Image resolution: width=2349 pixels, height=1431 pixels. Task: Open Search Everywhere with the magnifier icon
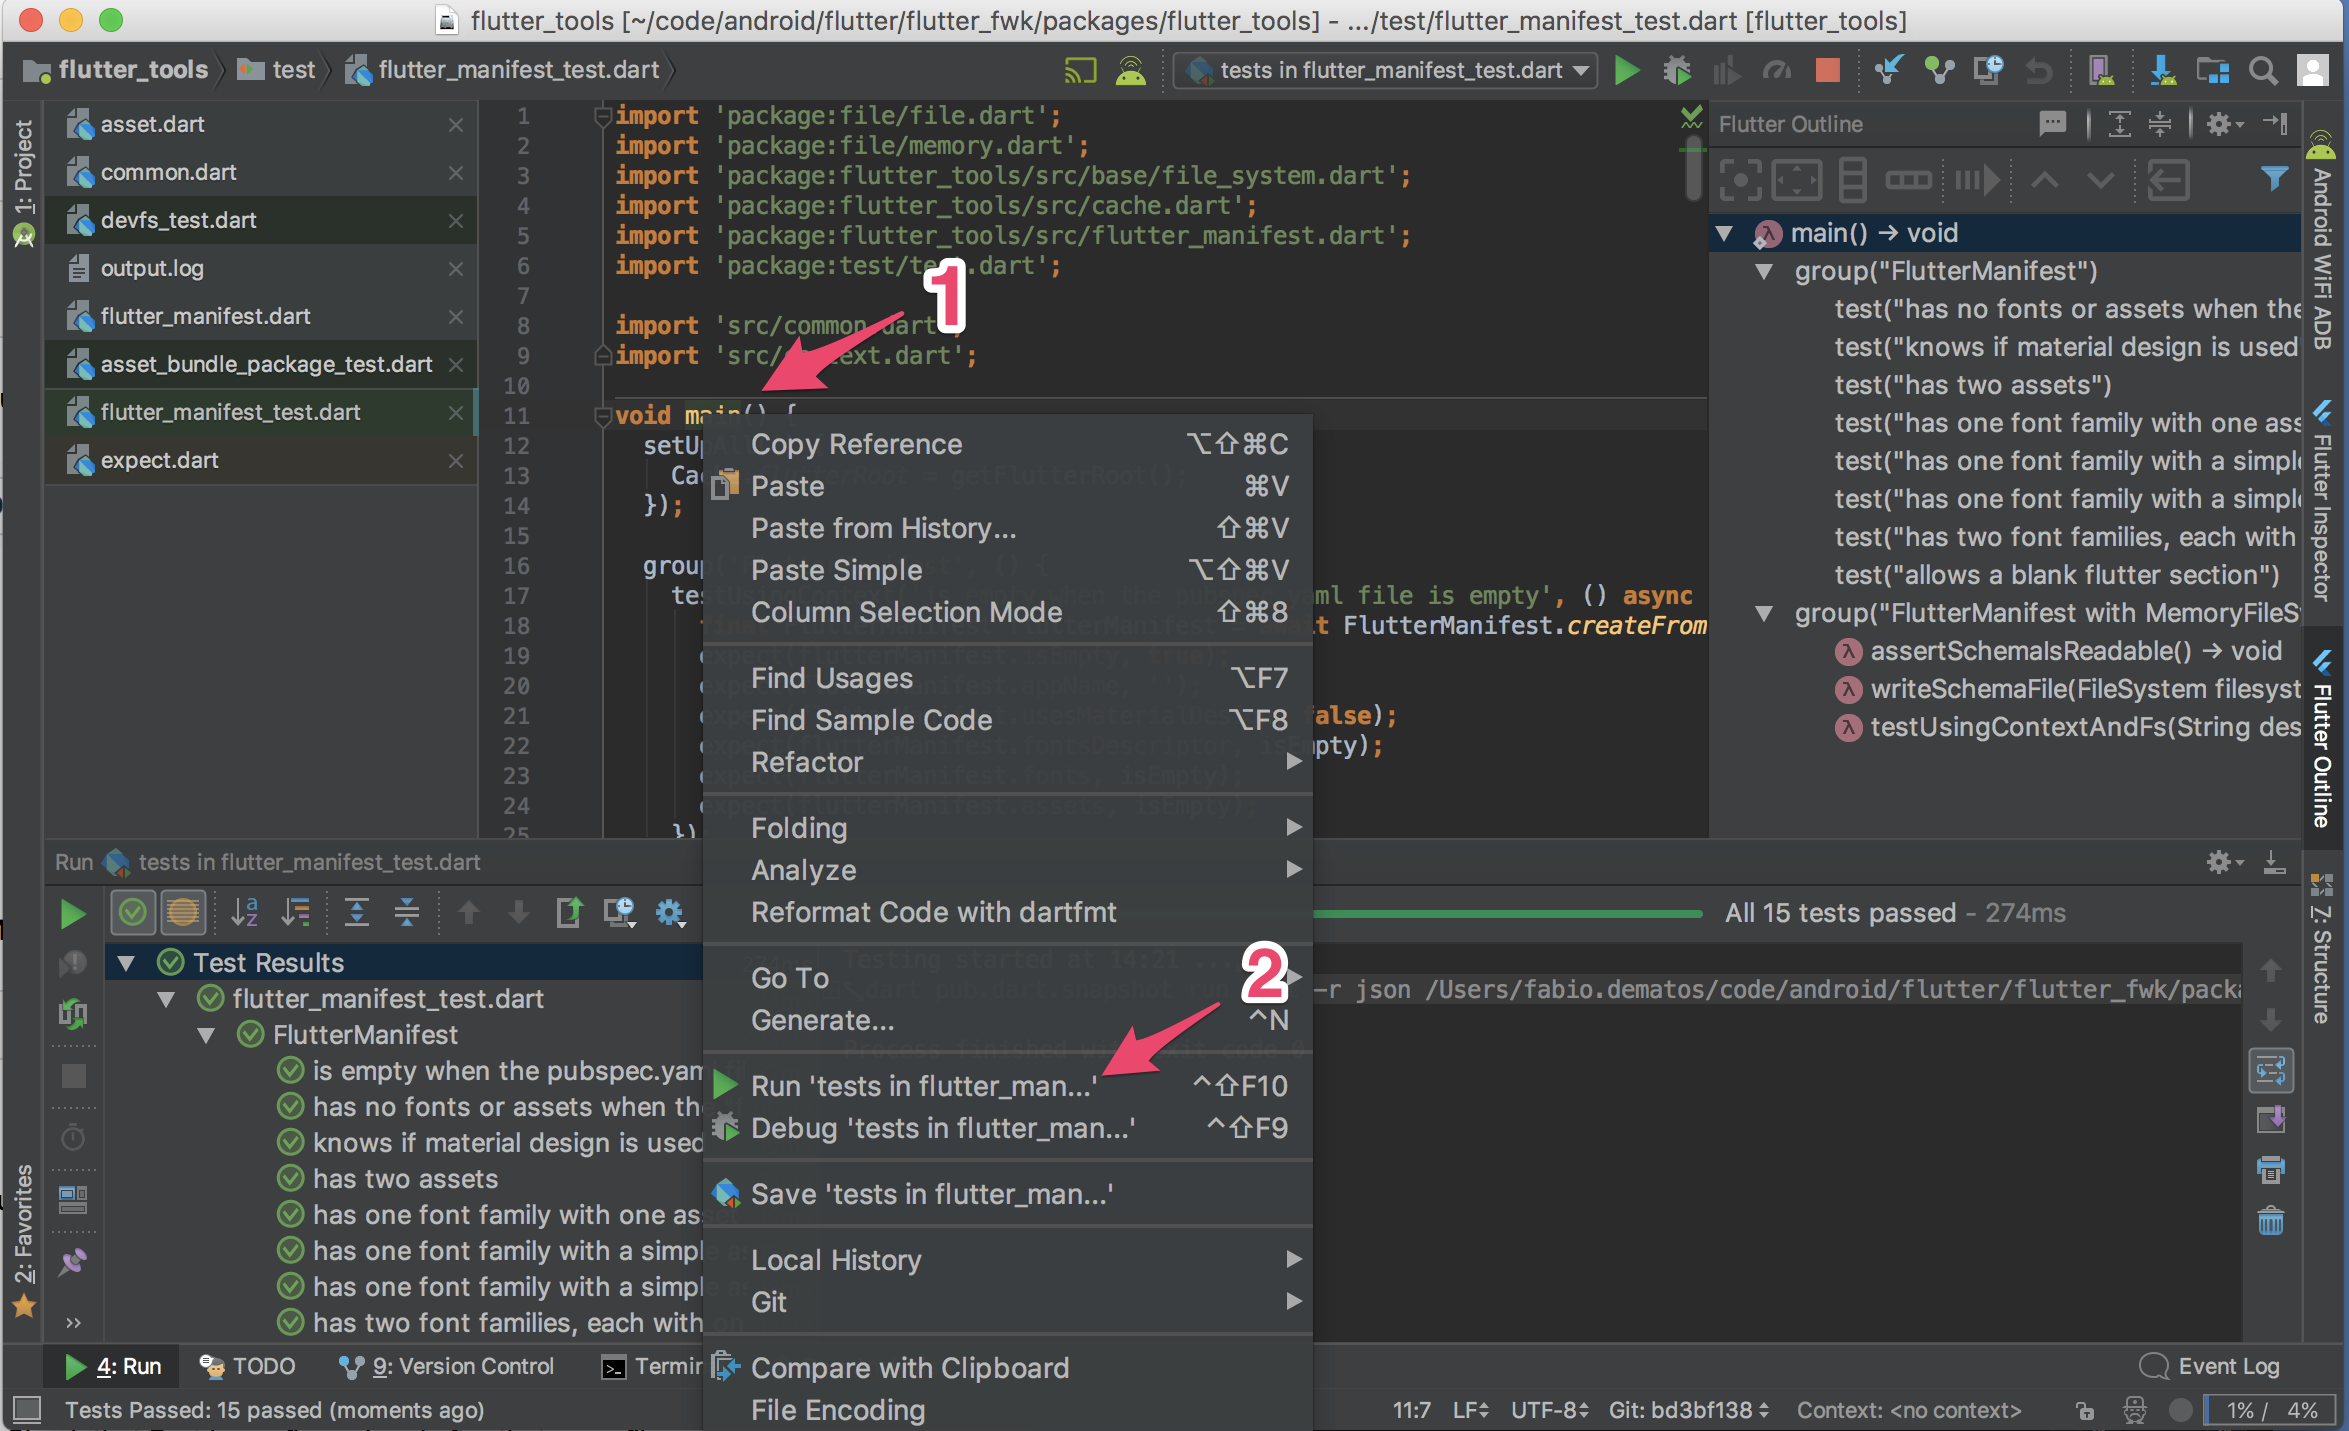pyautogui.click(x=2262, y=71)
